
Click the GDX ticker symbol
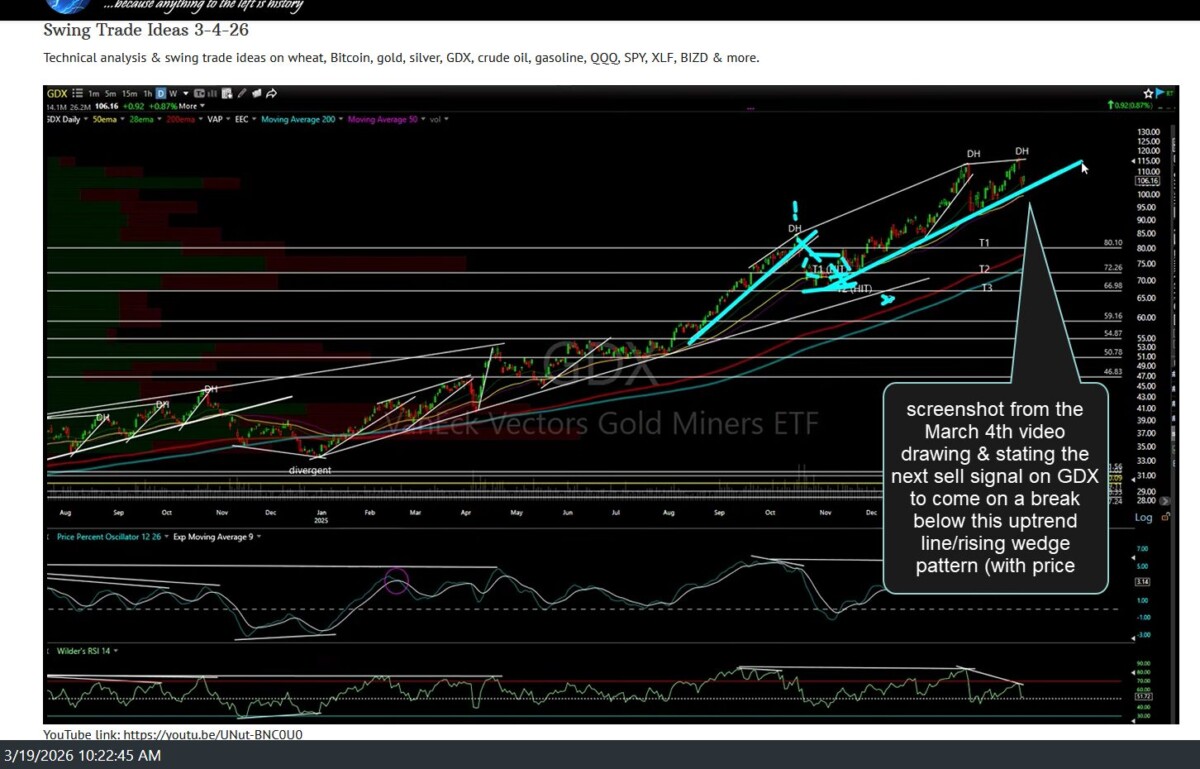[57, 93]
